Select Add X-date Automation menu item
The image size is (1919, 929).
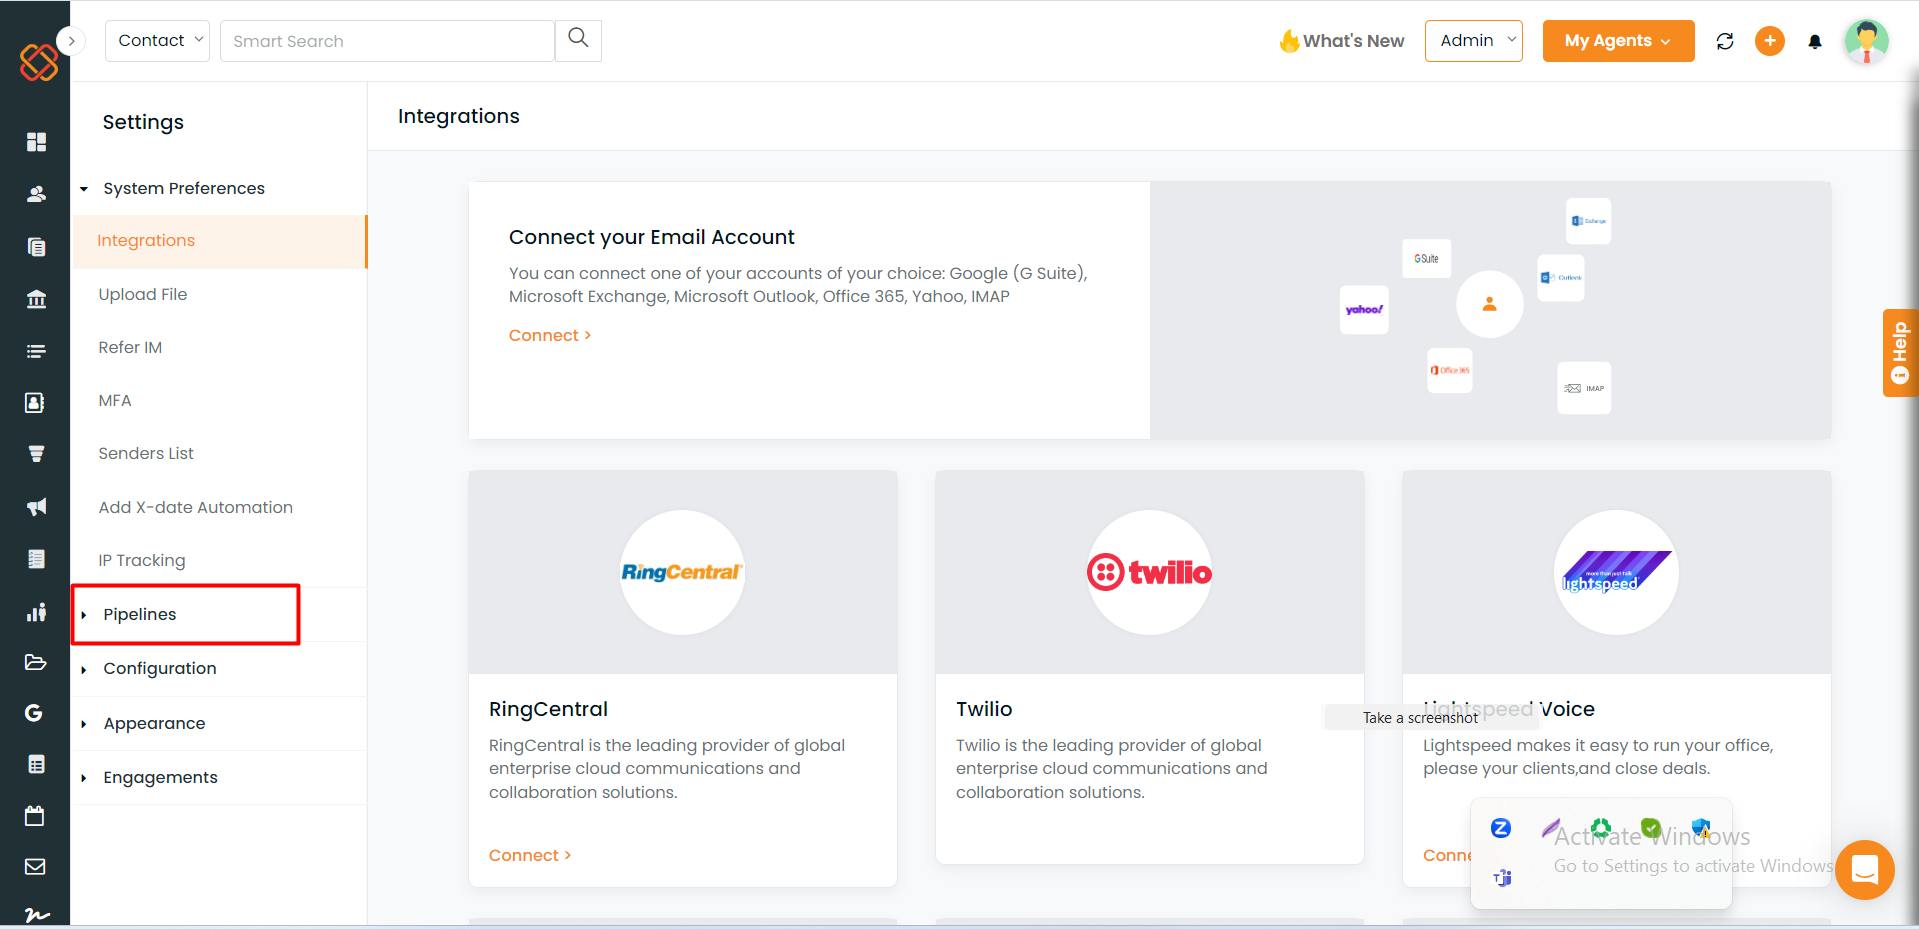(x=196, y=507)
